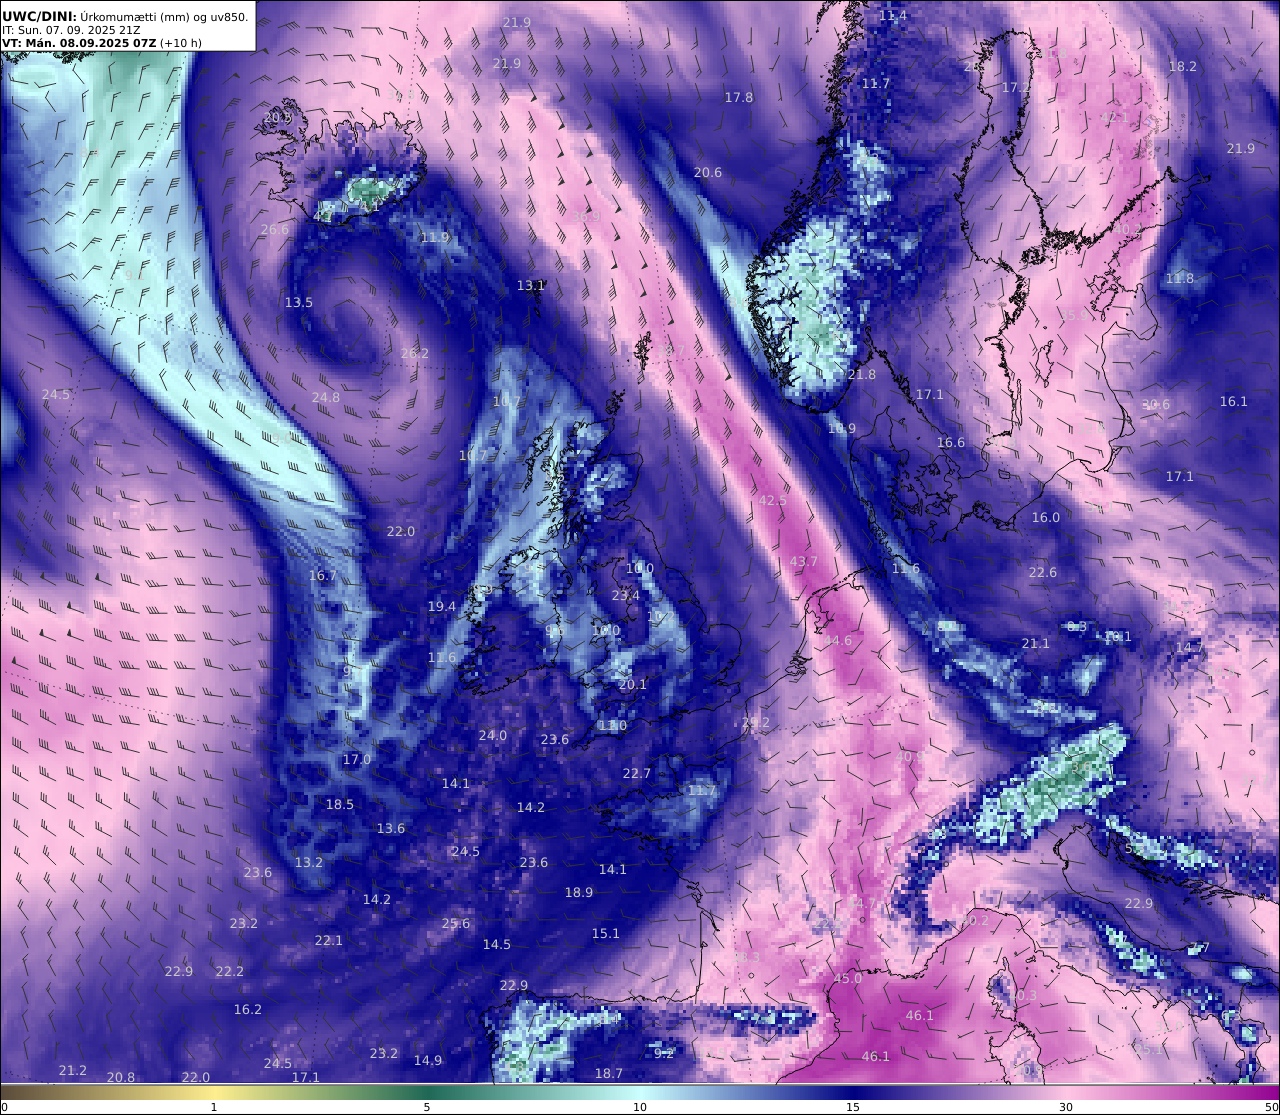The width and height of the screenshot is (1280, 1115).
Task: Click the 18.5 value label
Action: [340, 804]
